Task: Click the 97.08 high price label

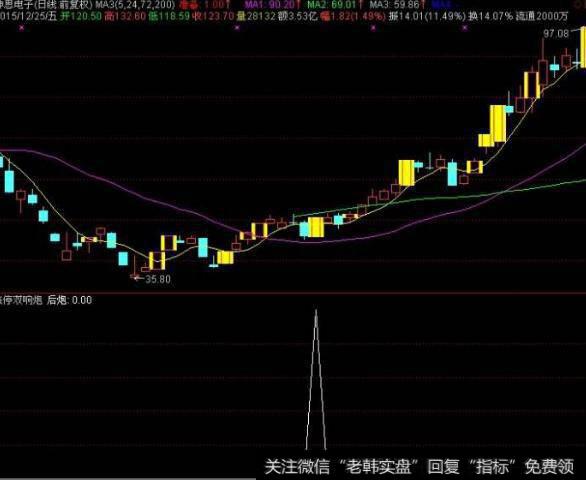Action: coord(556,34)
